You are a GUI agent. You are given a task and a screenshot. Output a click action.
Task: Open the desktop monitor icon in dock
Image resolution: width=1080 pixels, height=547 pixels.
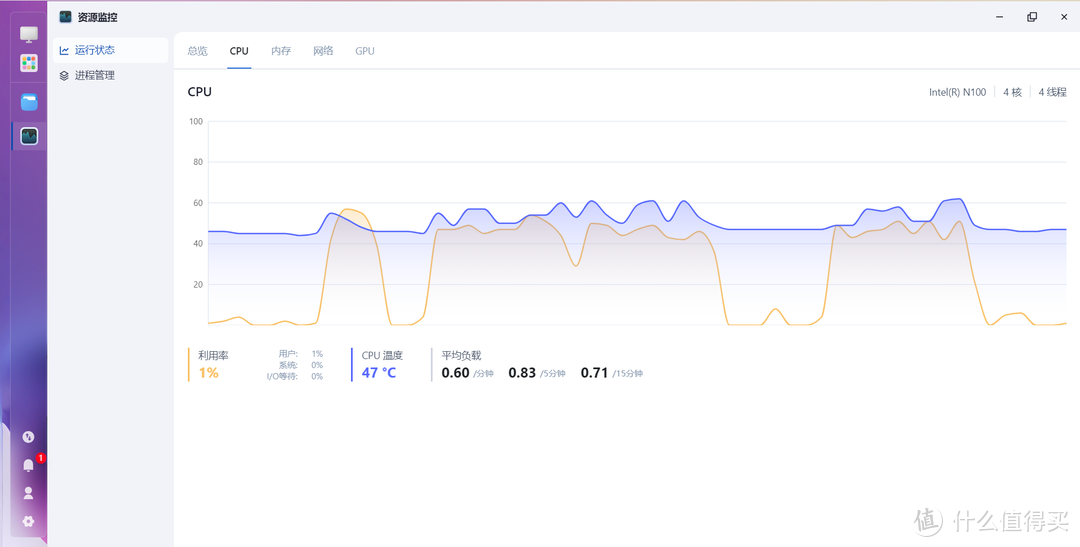pyautogui.click(x=29, y=34)
